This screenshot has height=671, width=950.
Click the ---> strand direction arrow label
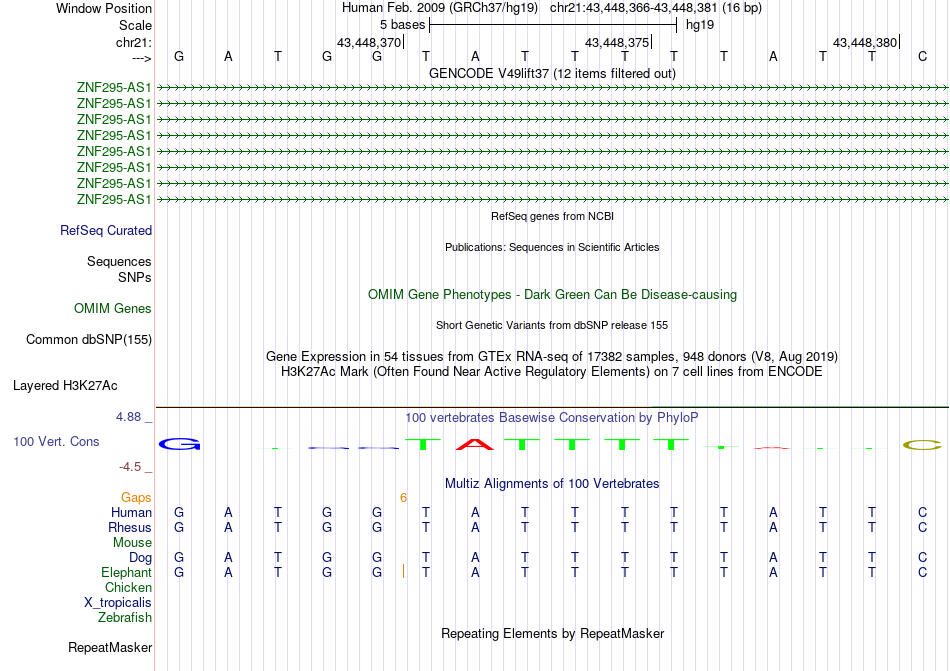coord(141,58)
